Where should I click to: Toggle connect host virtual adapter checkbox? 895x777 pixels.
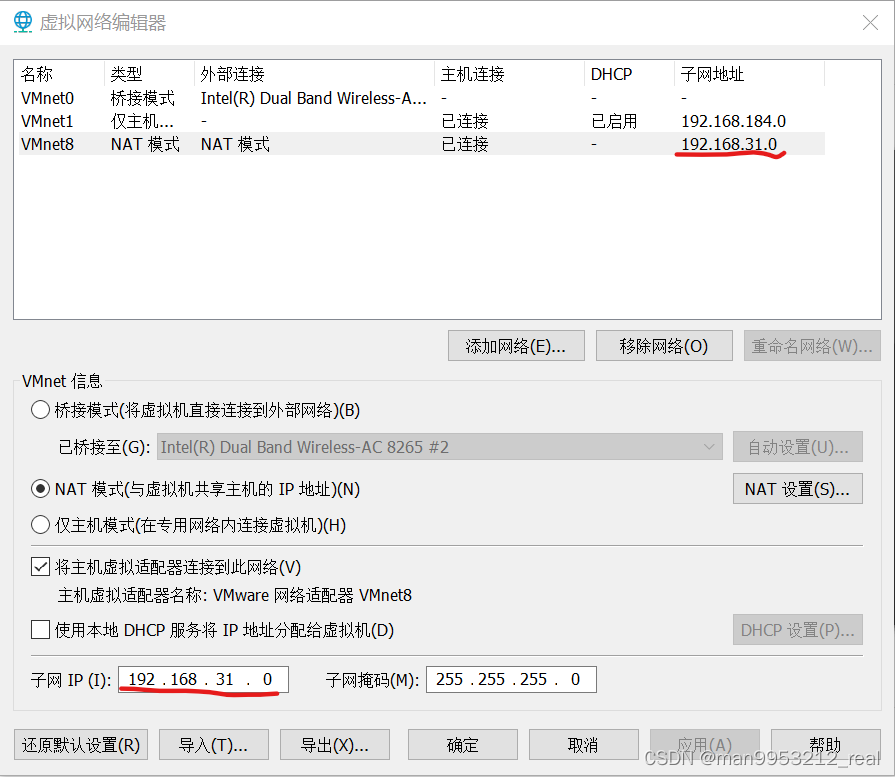[x=41, y=567]
